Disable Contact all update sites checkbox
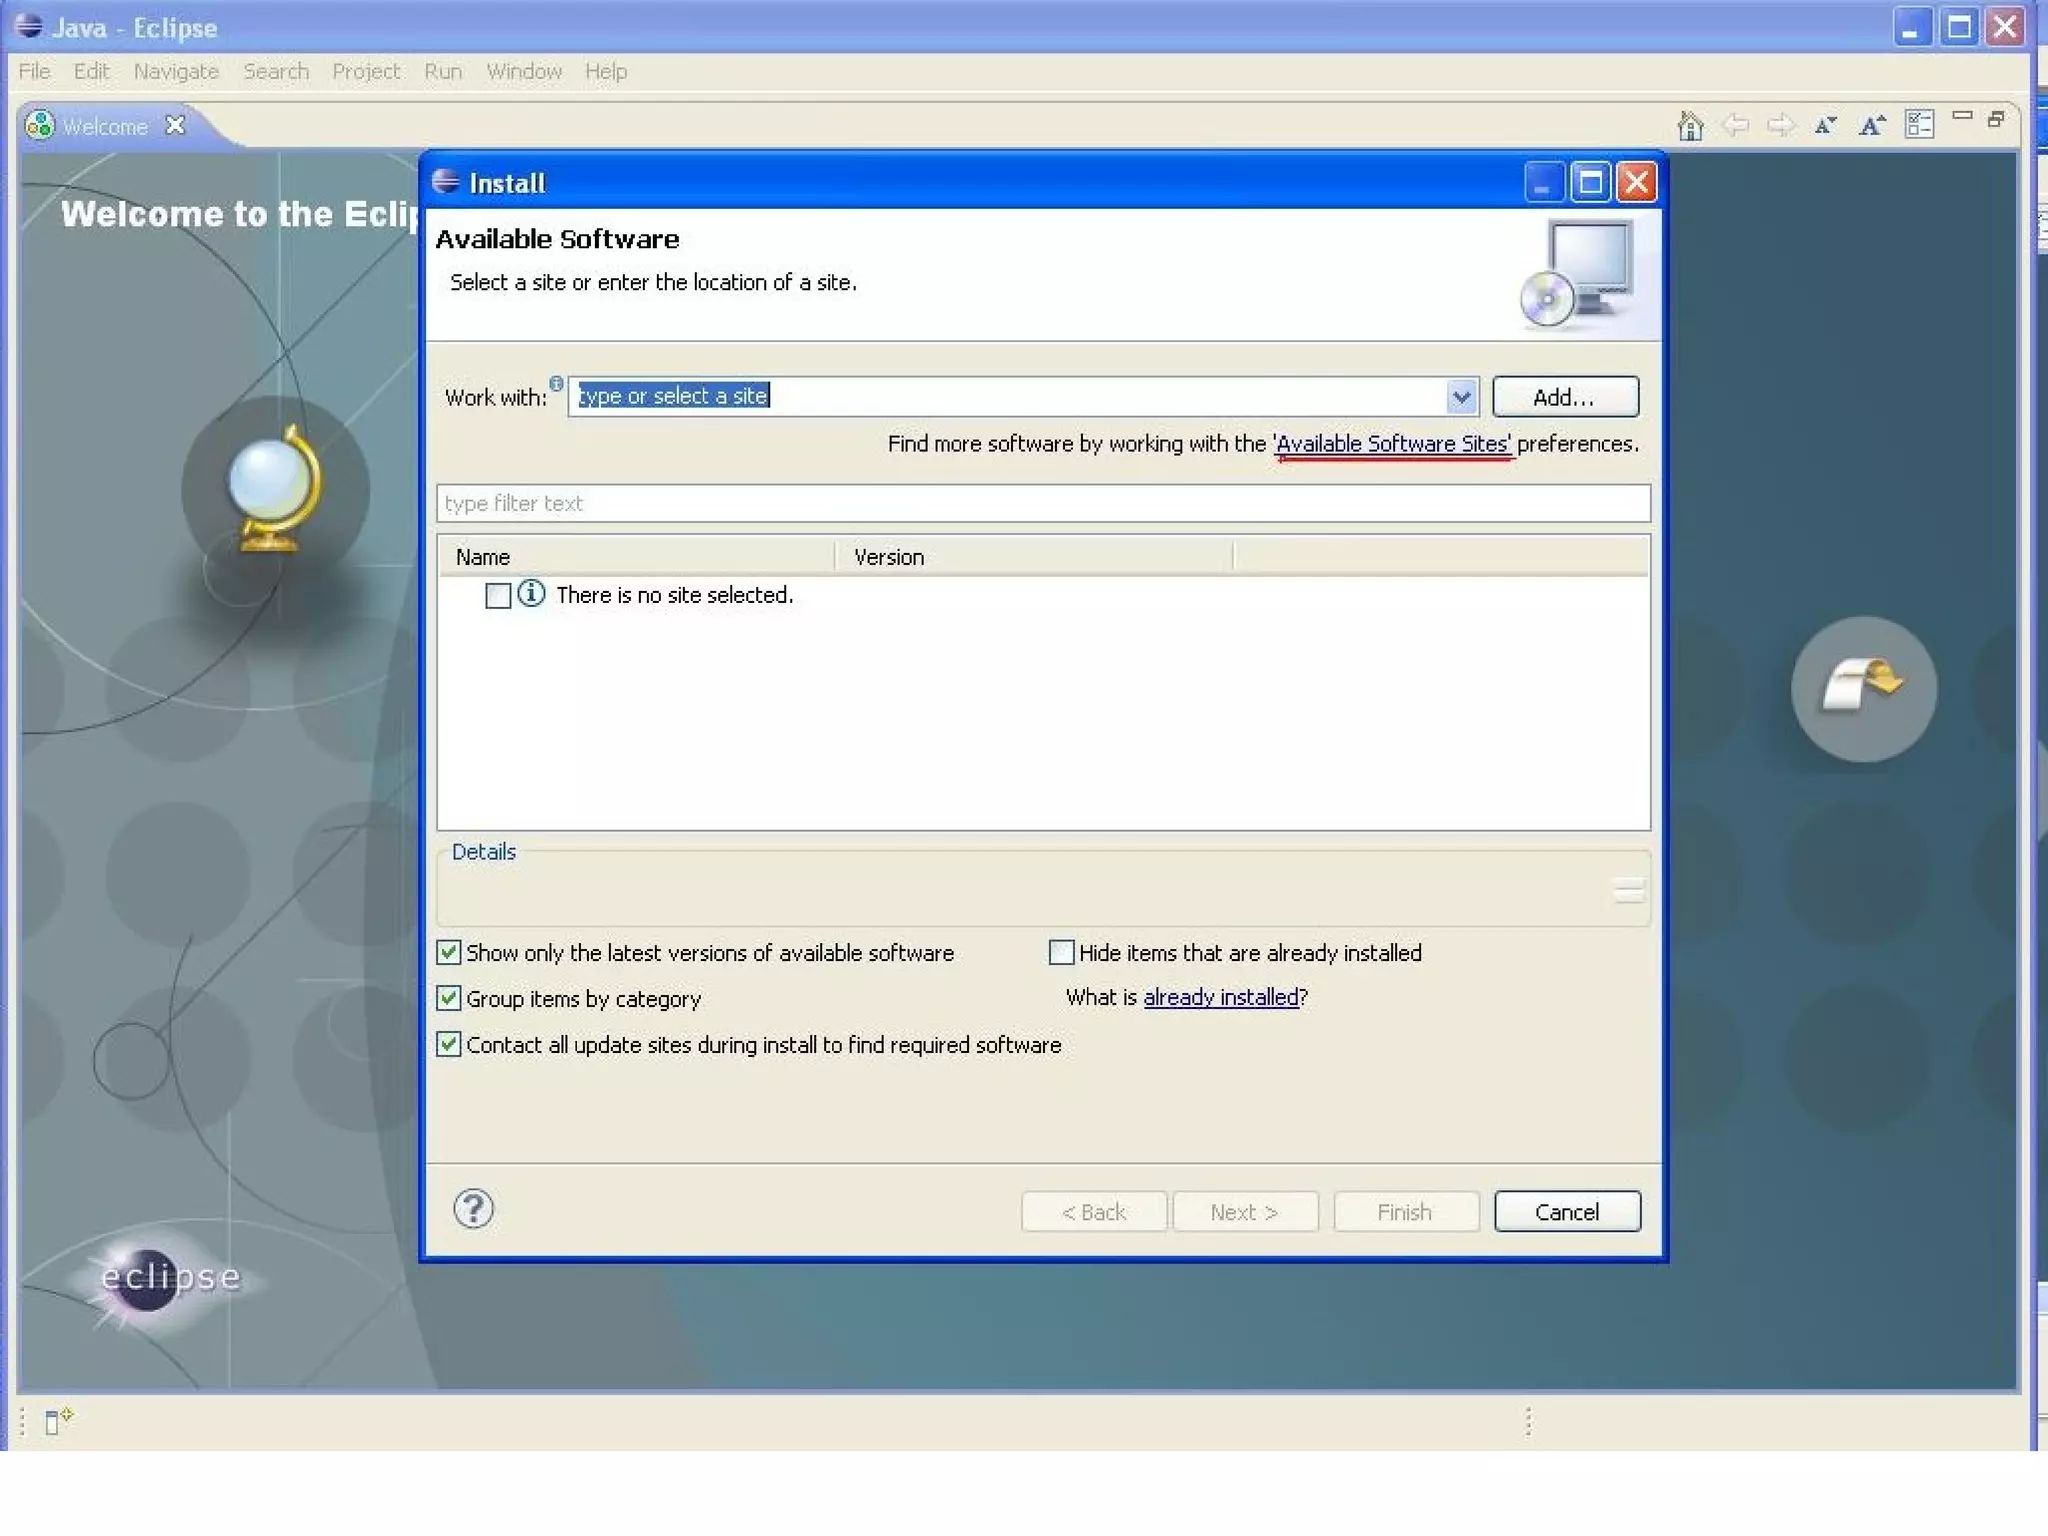Viewport: 2048px width, 1536px height. click(x=449, y=1044)
